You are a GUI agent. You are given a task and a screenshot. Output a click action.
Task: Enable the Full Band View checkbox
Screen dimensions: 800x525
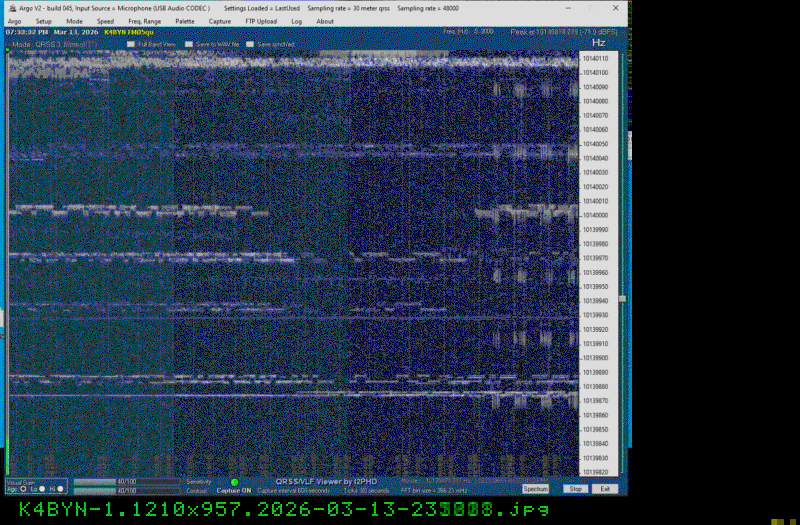(131, 45)
